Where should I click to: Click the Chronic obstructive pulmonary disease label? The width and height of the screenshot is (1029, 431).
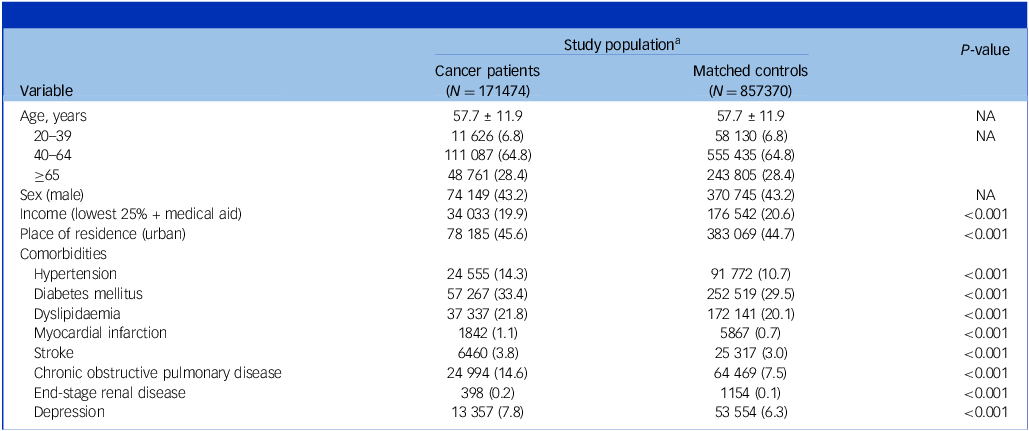tap(158, 371)
